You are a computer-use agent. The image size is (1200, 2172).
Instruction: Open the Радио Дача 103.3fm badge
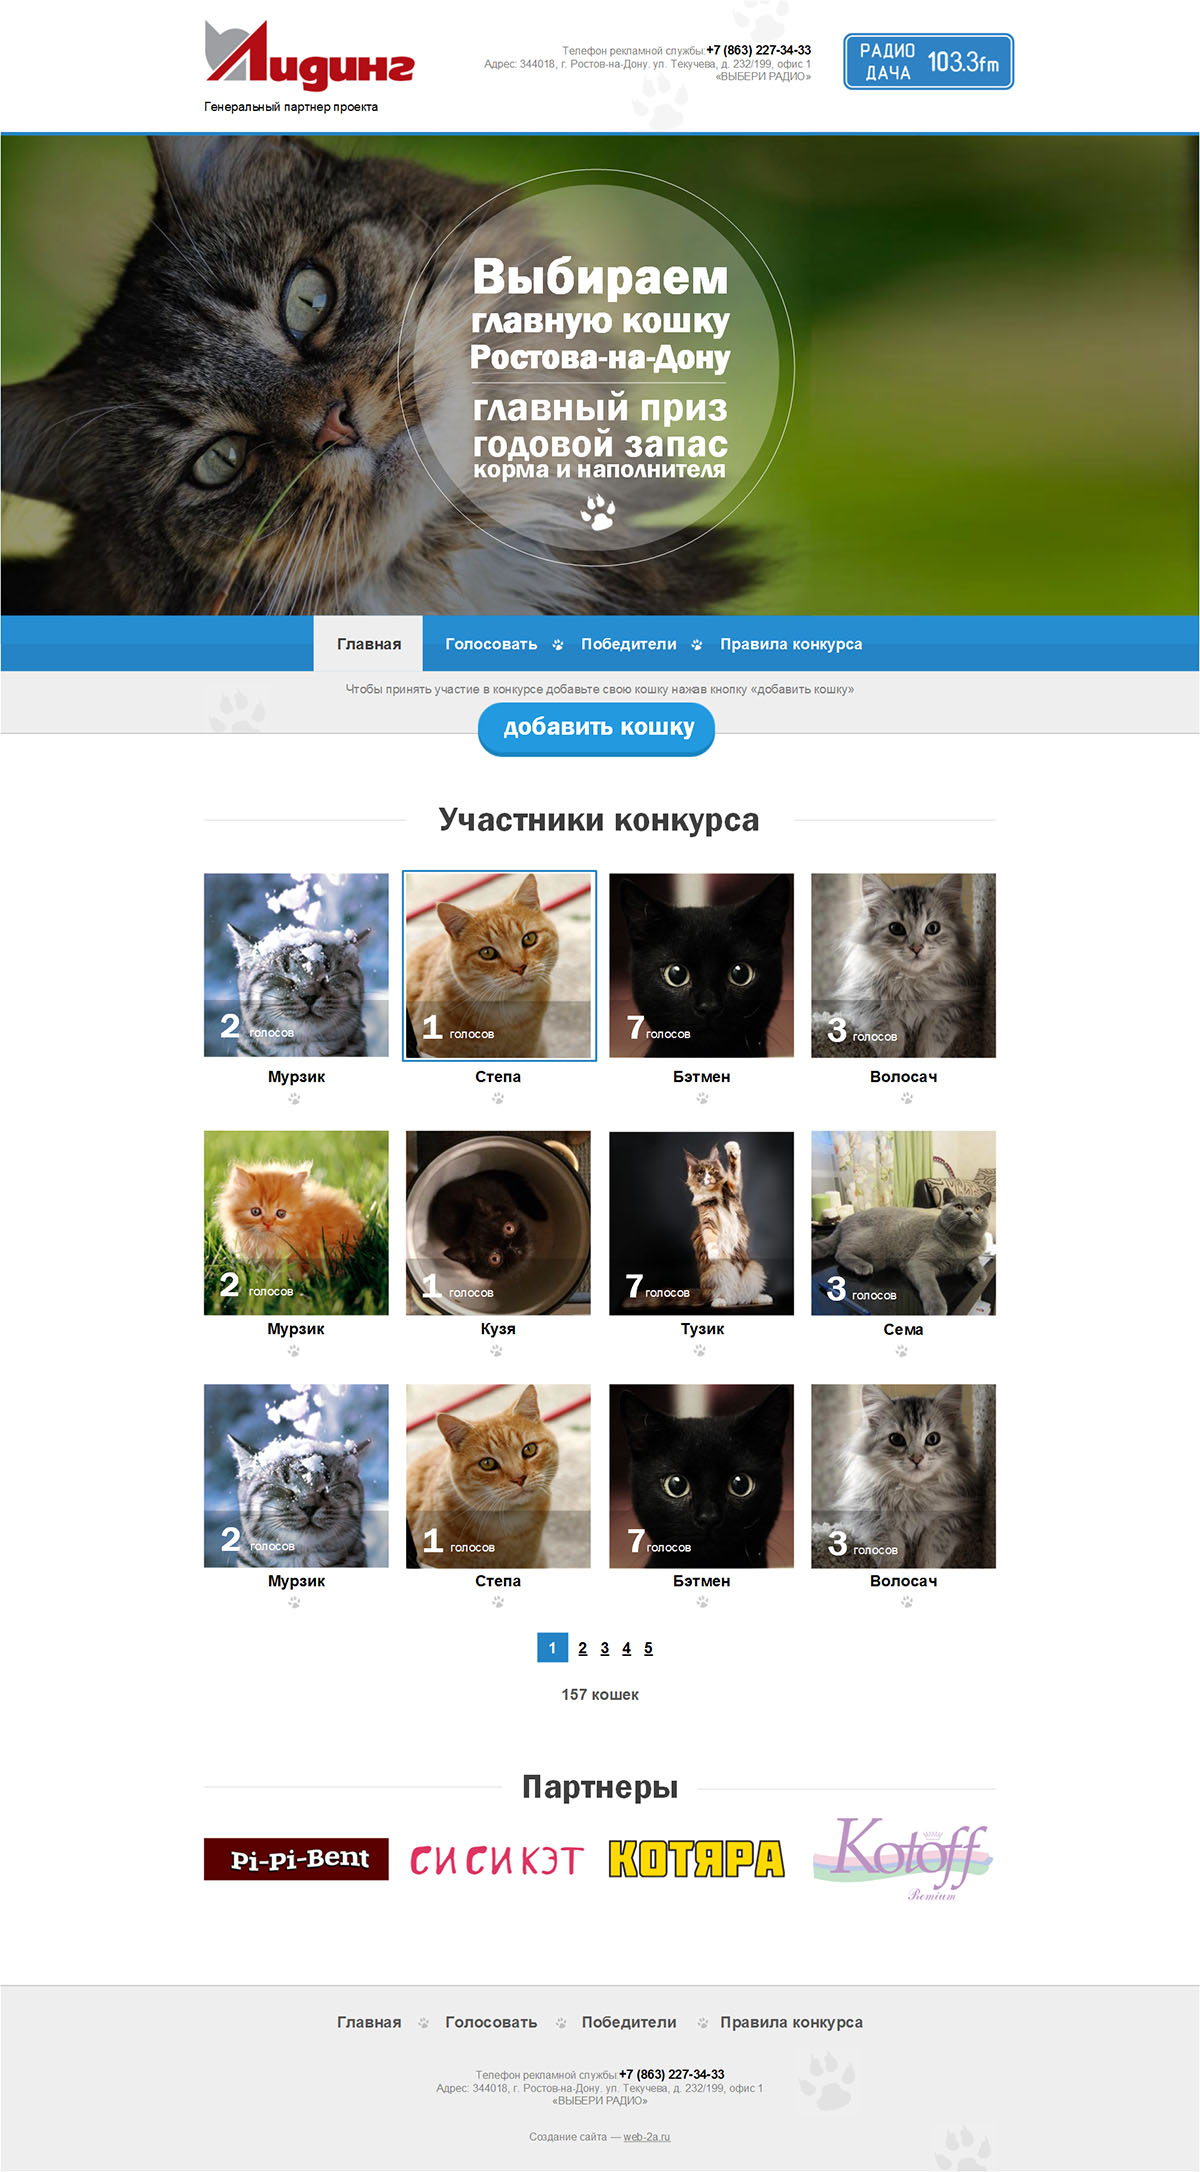(928, 61)
